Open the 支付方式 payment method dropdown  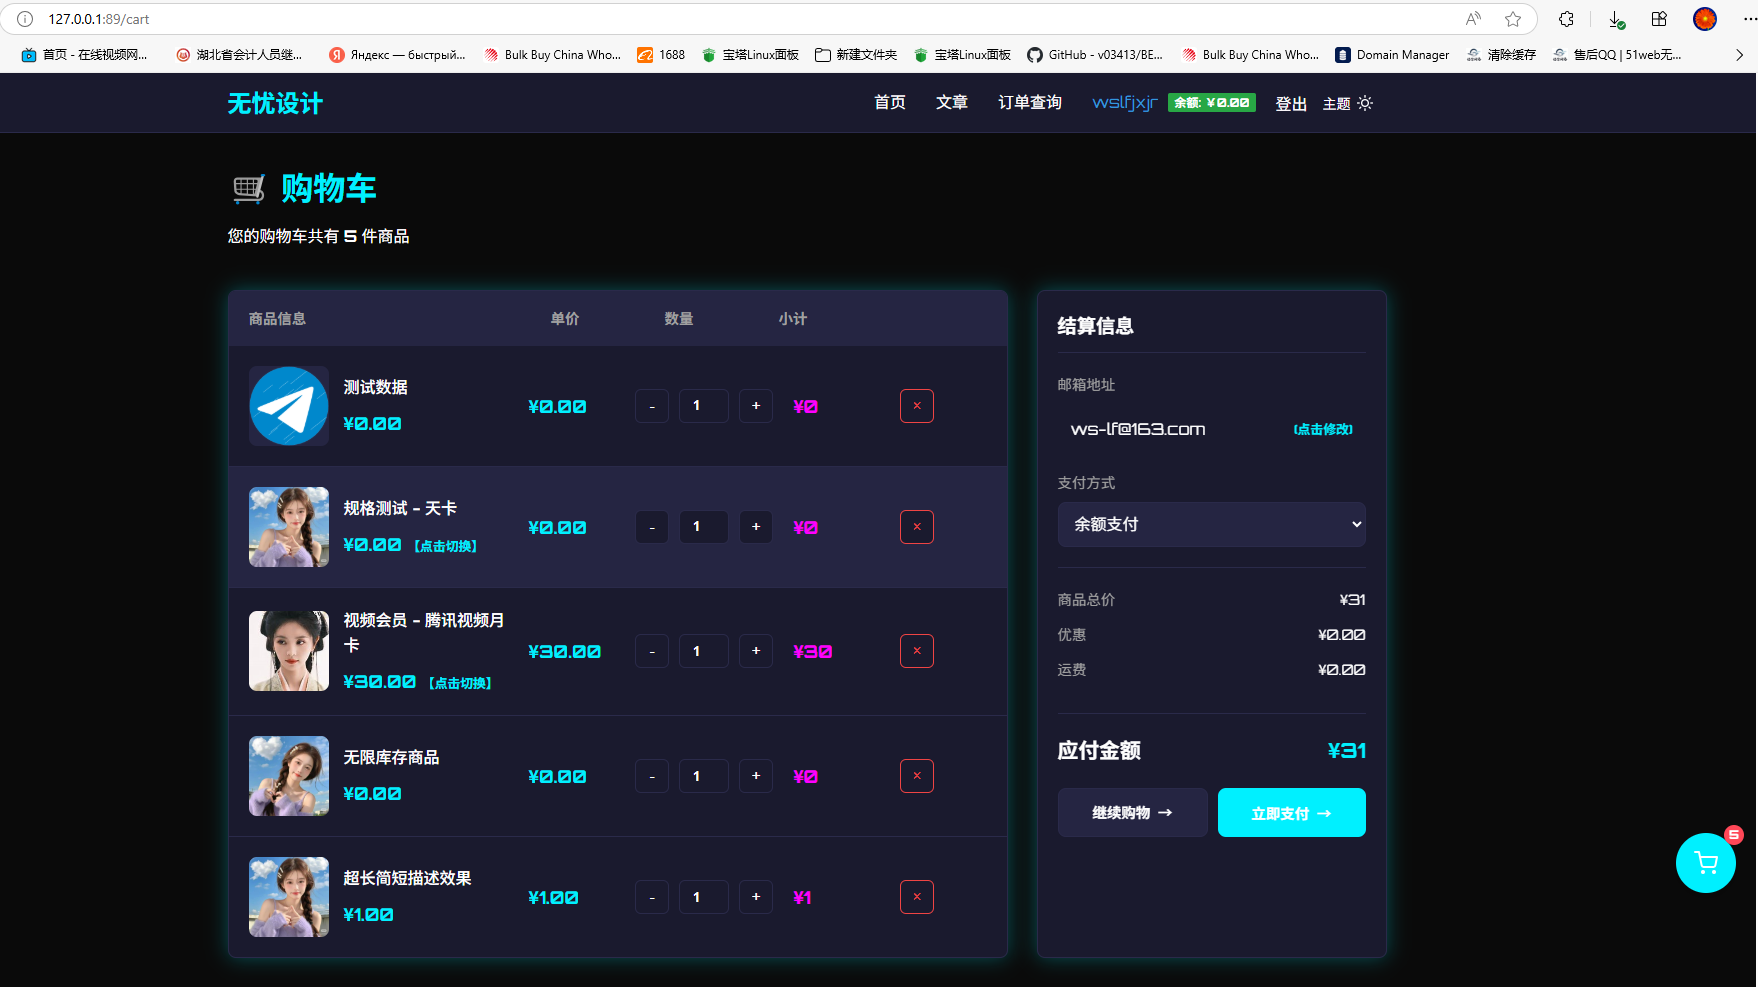pyautogui.click(x=1211, y=524)
